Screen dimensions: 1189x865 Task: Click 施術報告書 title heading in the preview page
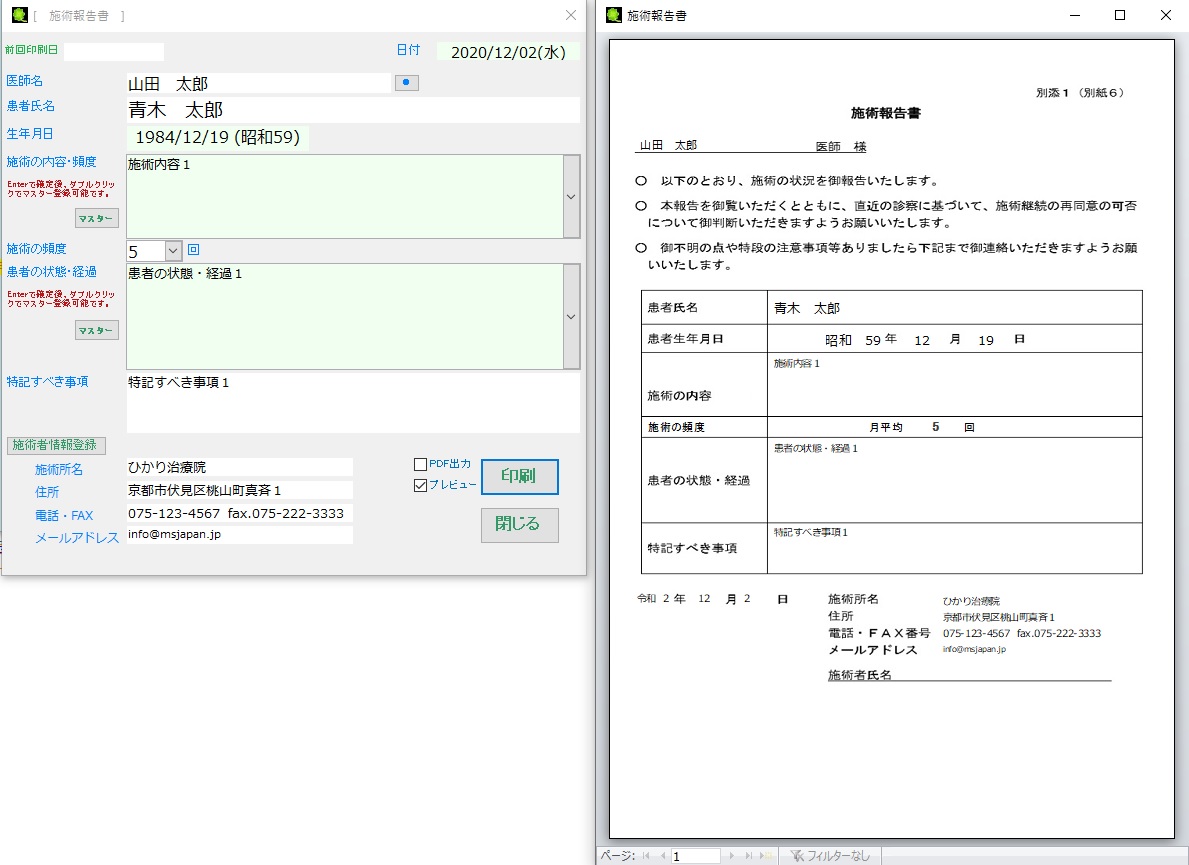point(886,113)
